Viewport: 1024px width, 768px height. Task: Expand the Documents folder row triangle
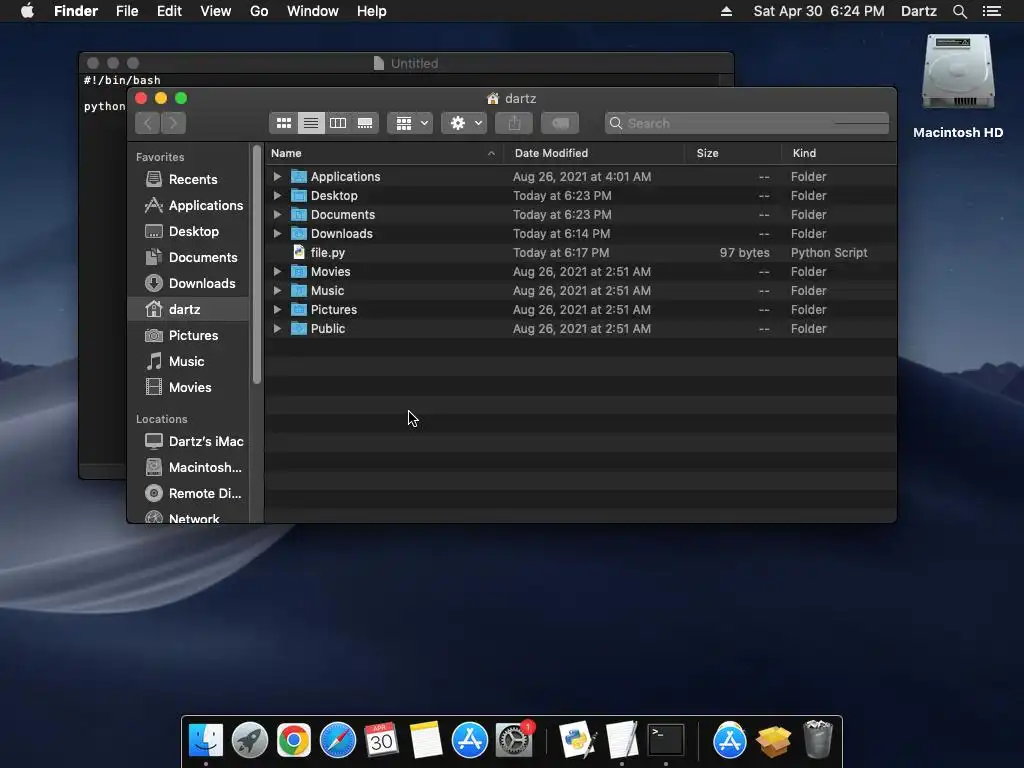coord(277,214)
